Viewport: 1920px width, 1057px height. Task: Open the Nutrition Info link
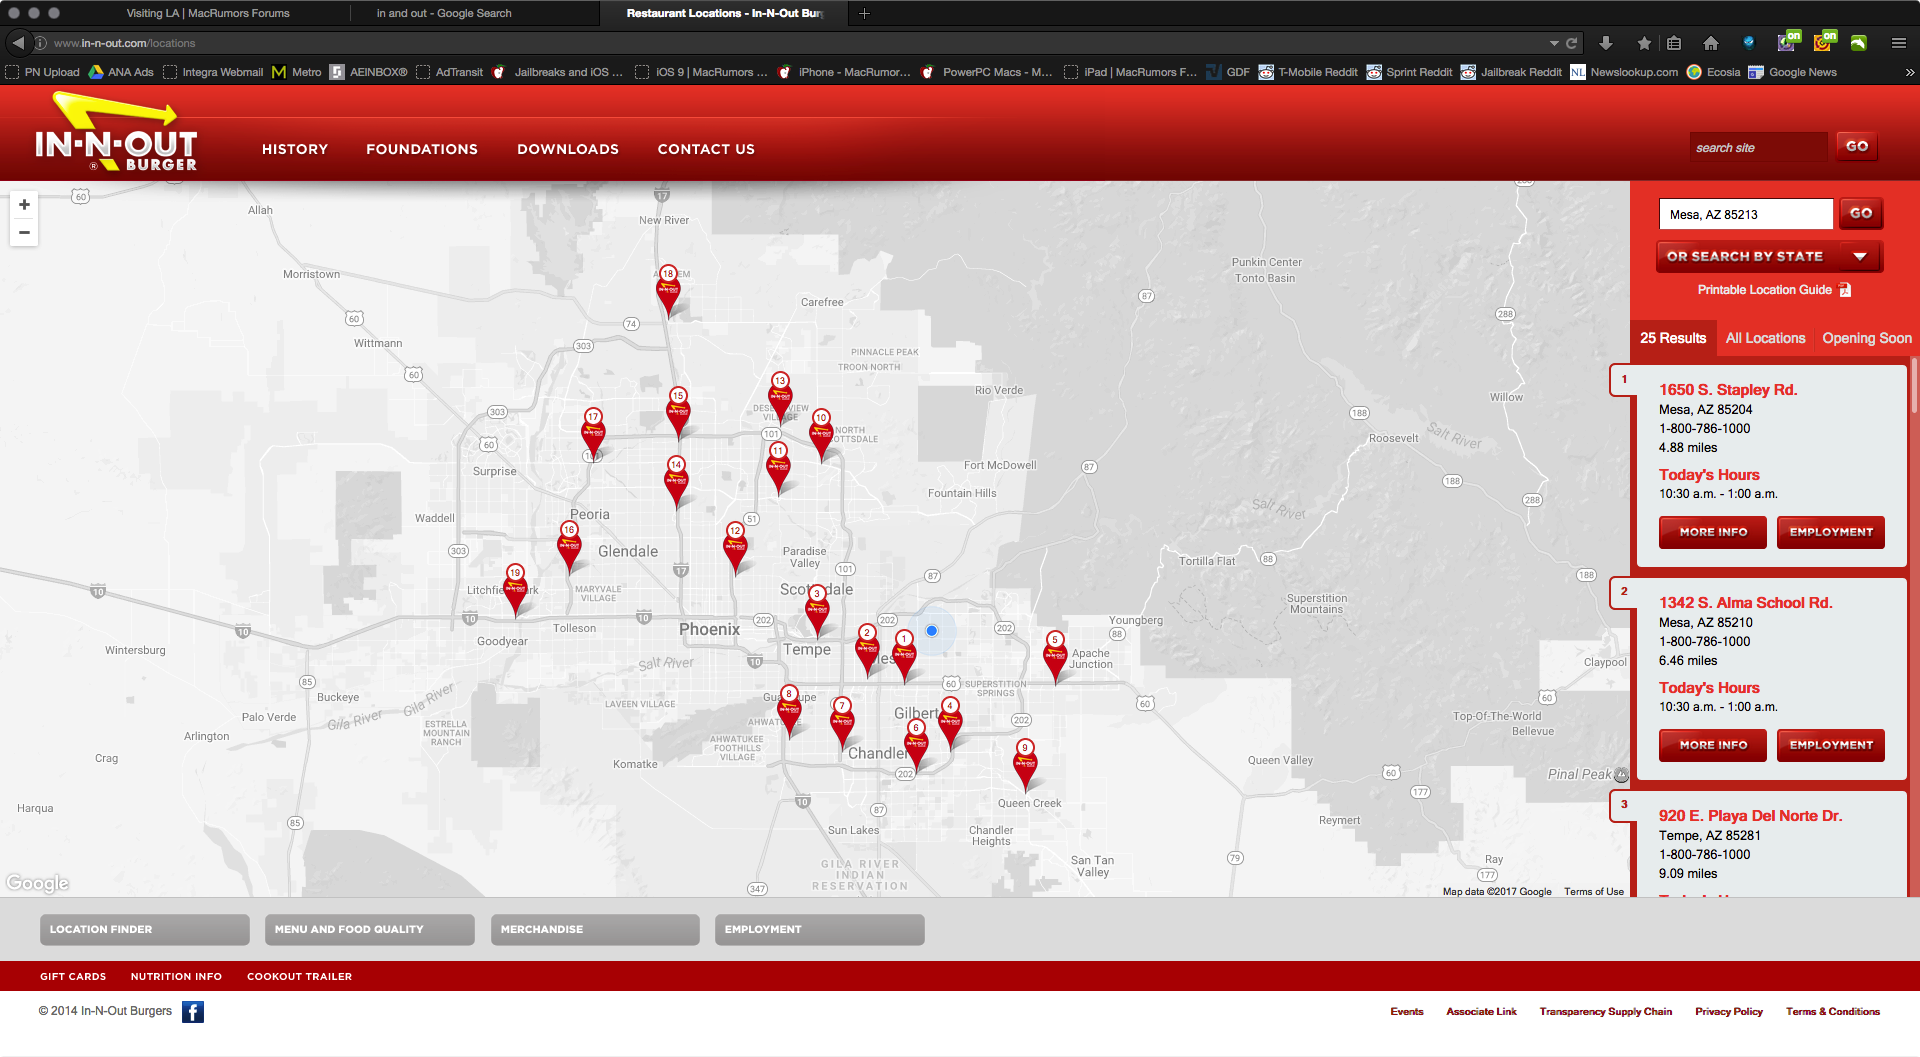(x=176, y=976)
